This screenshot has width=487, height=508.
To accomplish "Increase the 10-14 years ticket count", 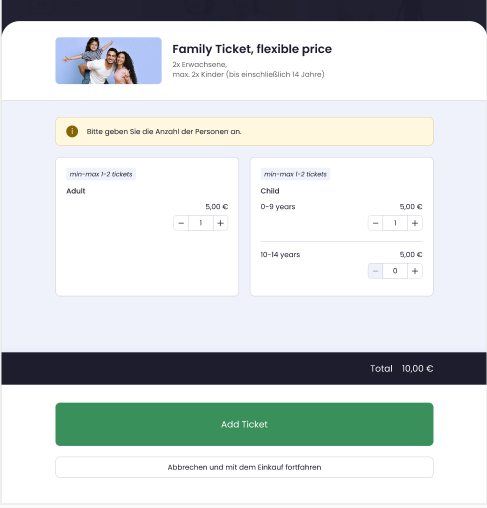I will point(415,271).
